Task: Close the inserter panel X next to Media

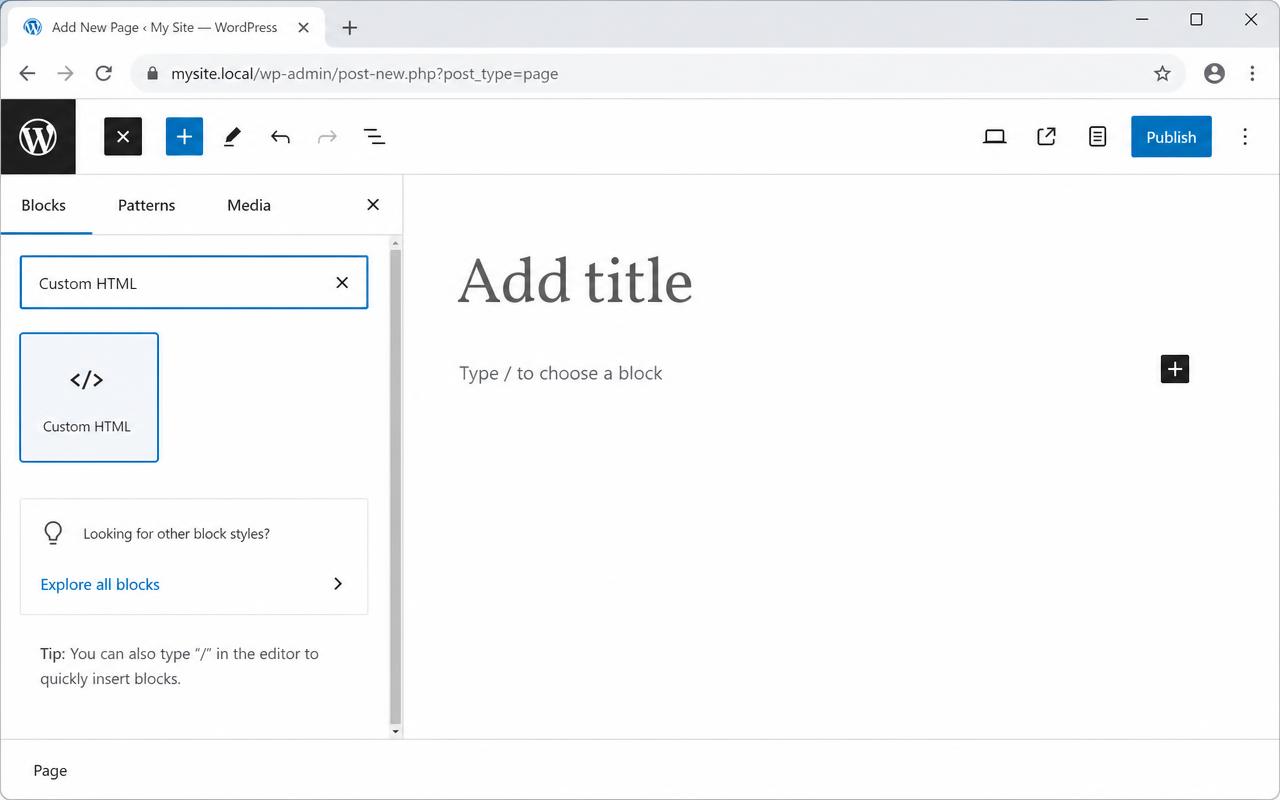Action: (373, 205)
